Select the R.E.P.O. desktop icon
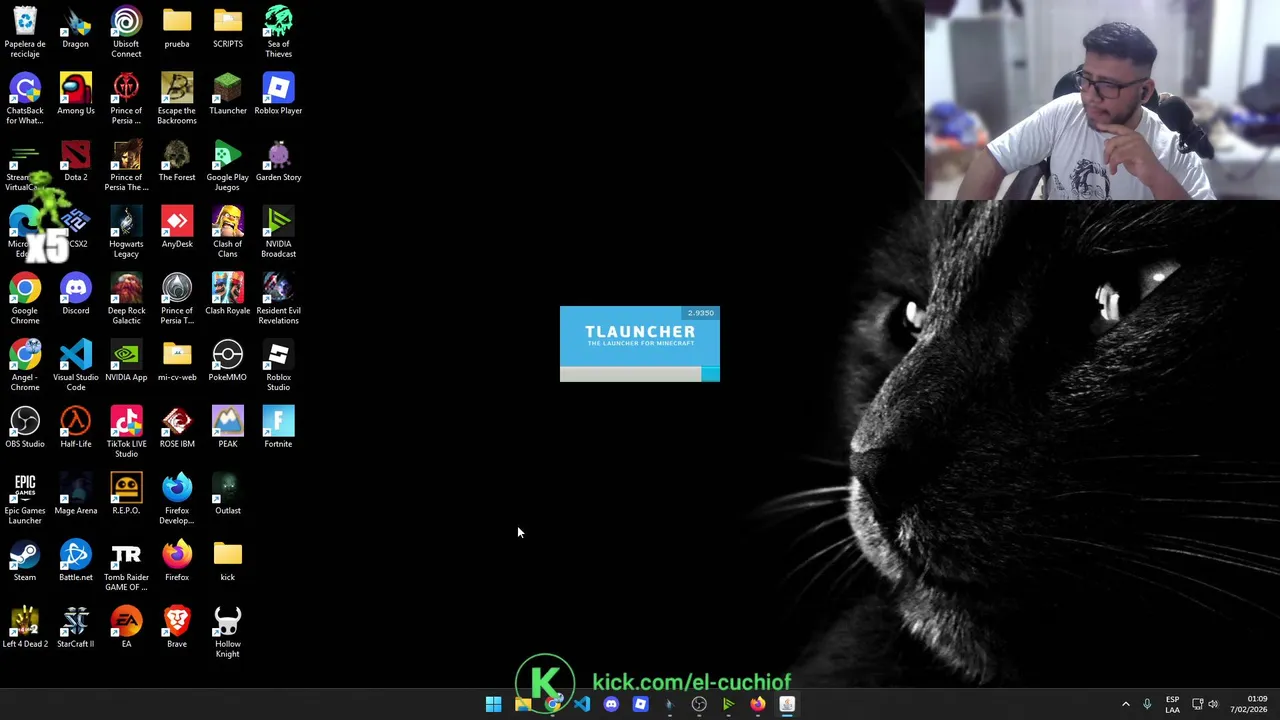Screen dimensions: 1280x720 126,495
